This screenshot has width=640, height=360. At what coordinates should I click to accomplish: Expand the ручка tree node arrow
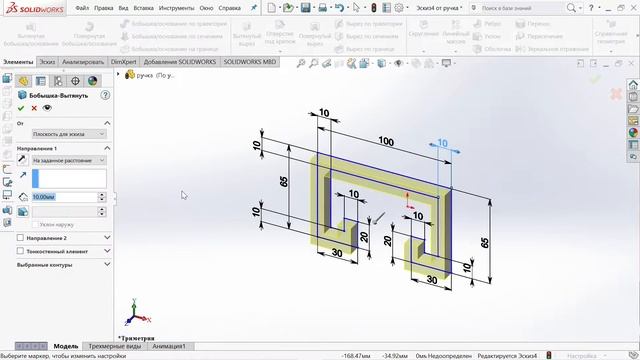coord(118,74)
